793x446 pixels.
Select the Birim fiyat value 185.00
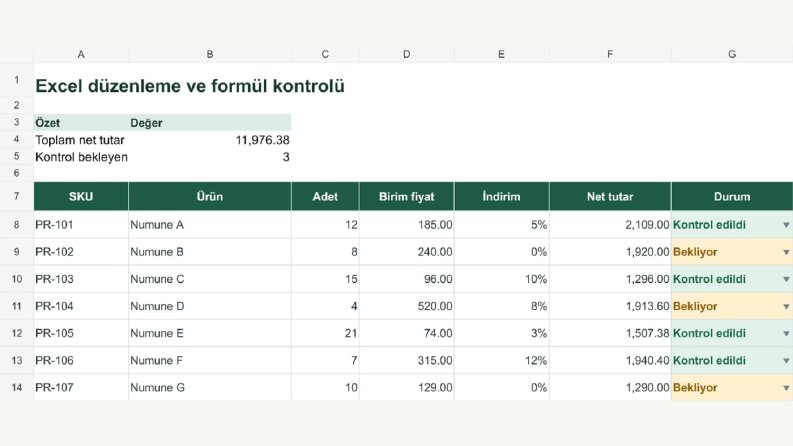pyautogui.click(x=407, y=225)
